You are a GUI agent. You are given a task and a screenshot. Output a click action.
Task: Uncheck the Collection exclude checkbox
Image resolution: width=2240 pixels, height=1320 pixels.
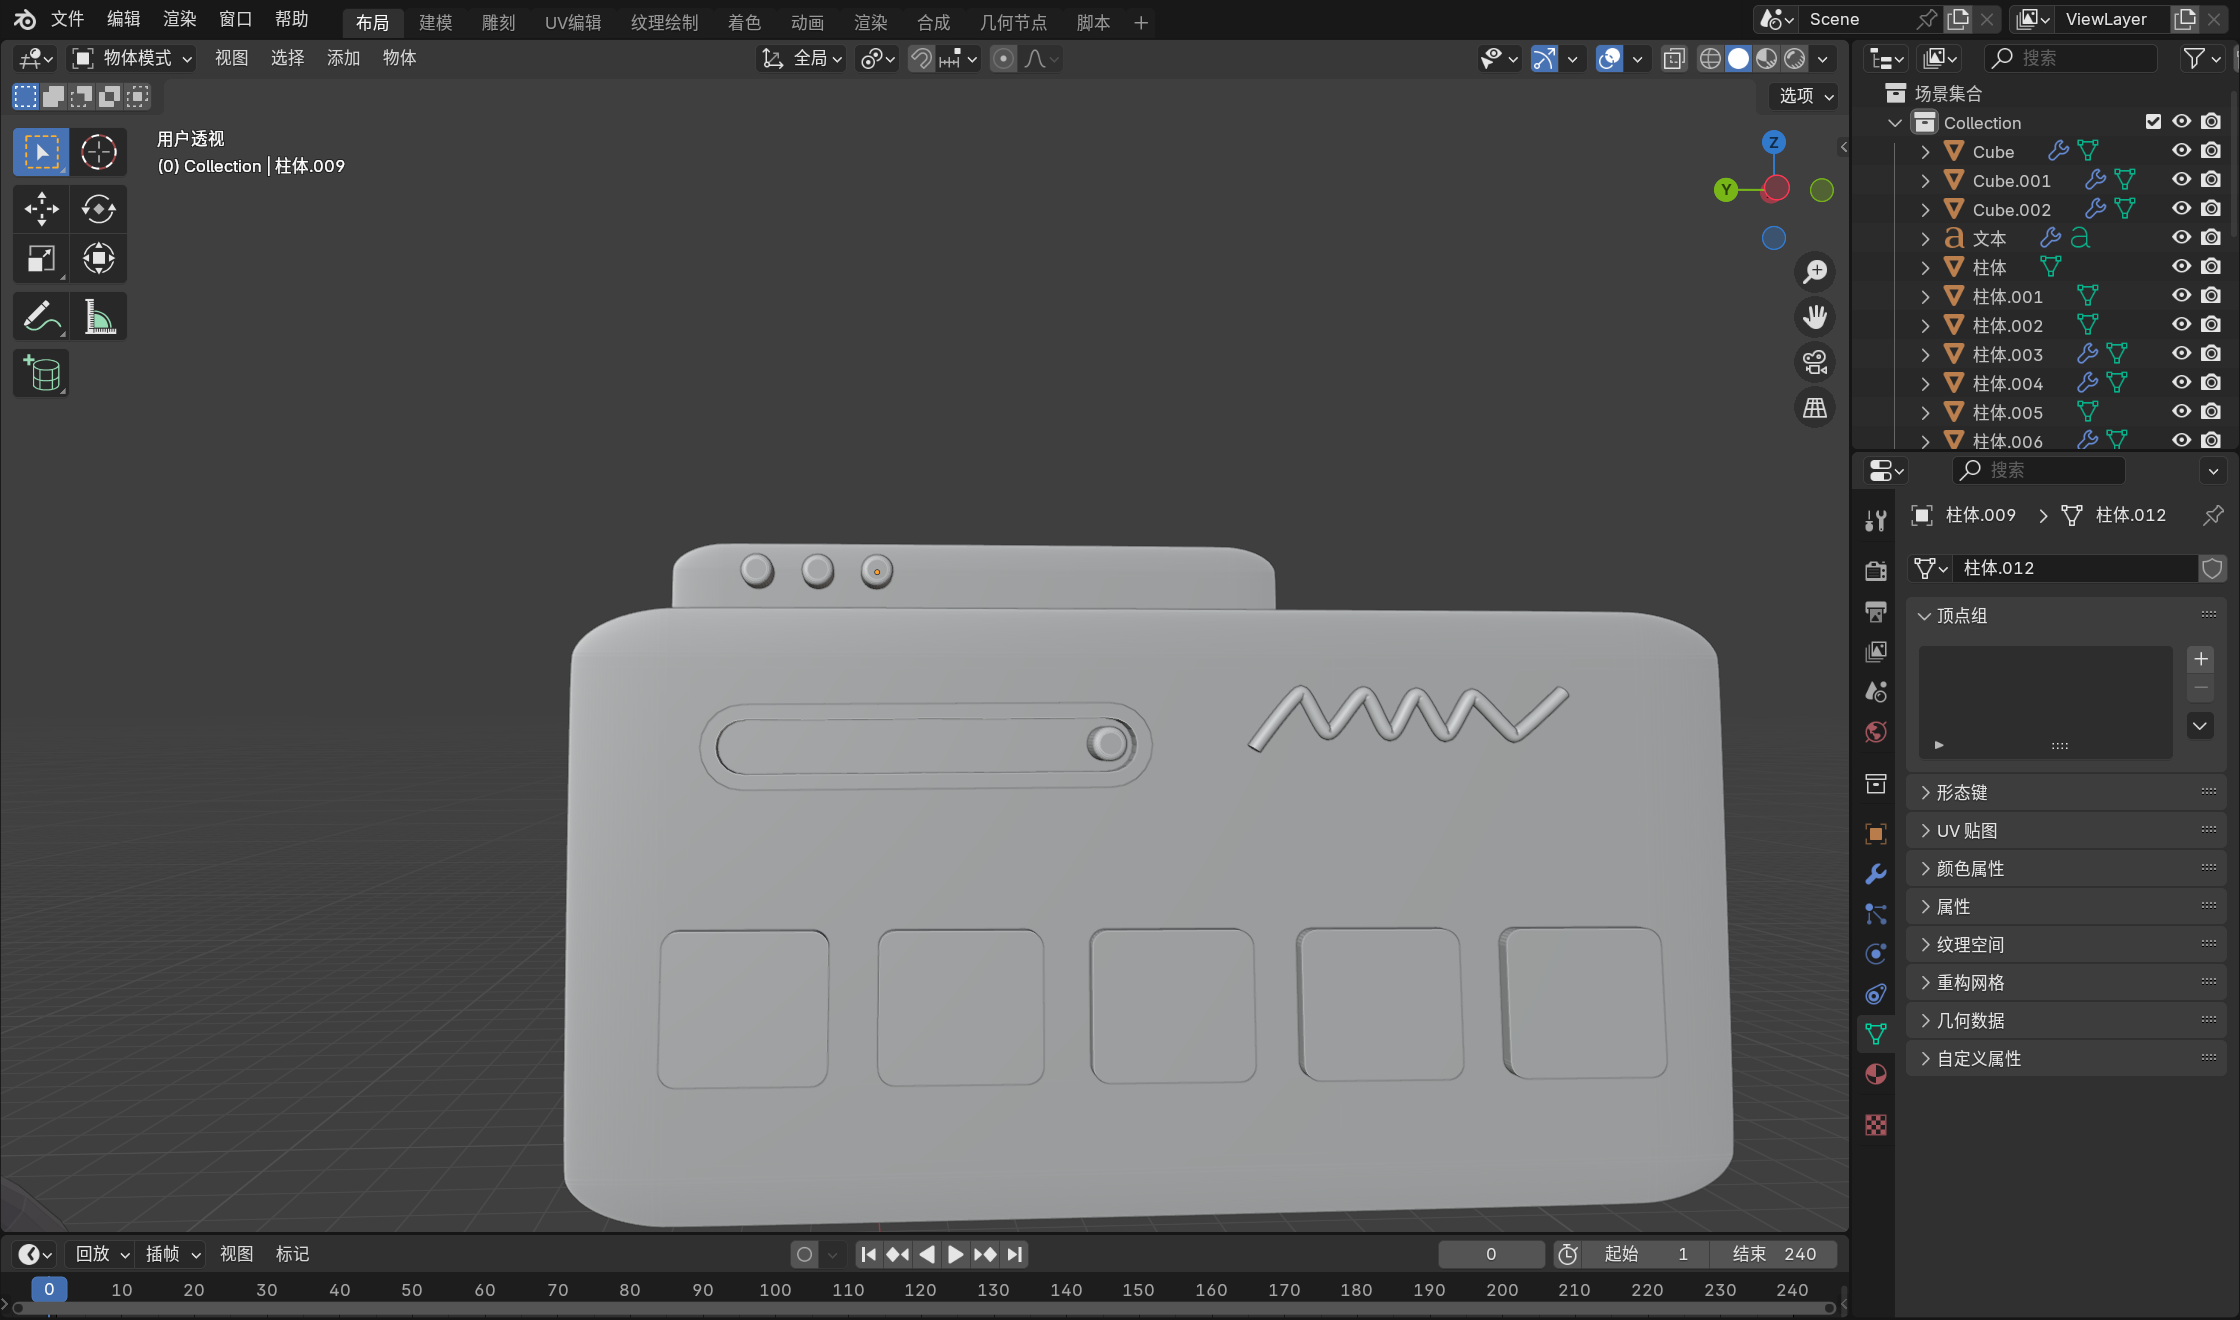coord(2153,122)
